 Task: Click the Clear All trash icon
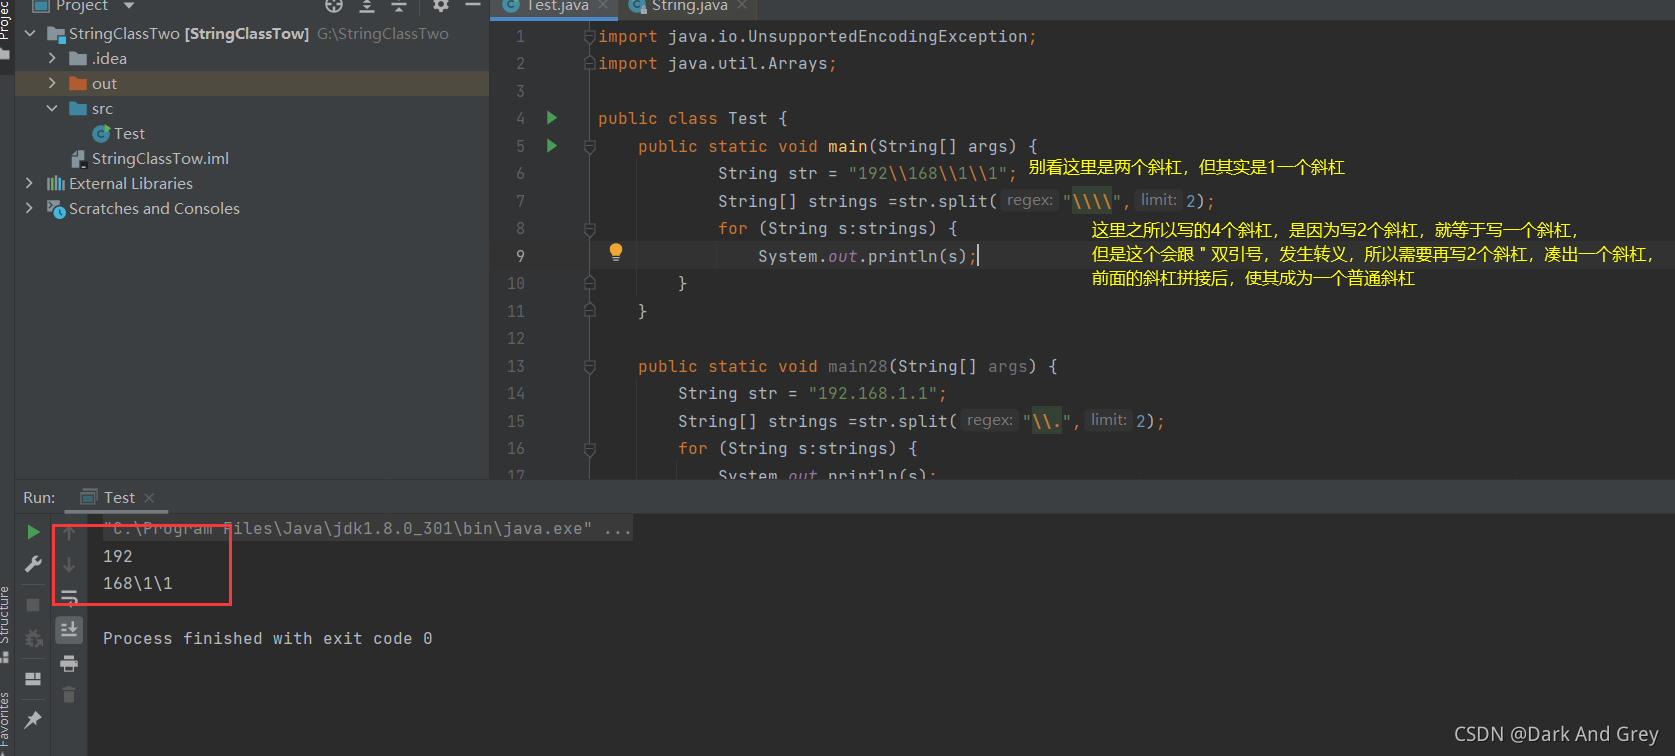69,694
